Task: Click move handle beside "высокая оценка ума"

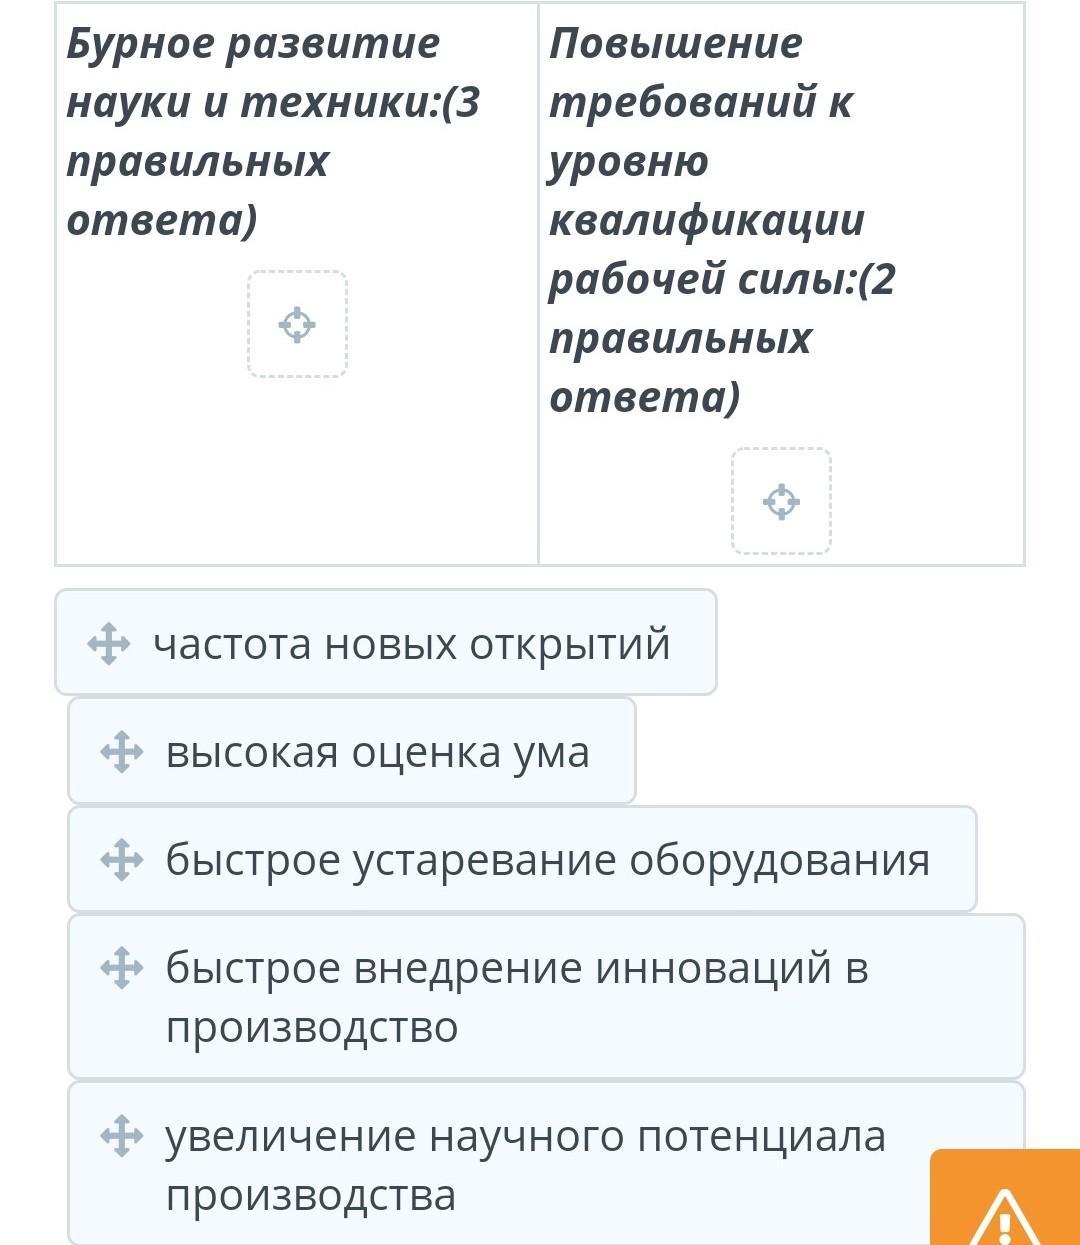Action: point(121,752)
